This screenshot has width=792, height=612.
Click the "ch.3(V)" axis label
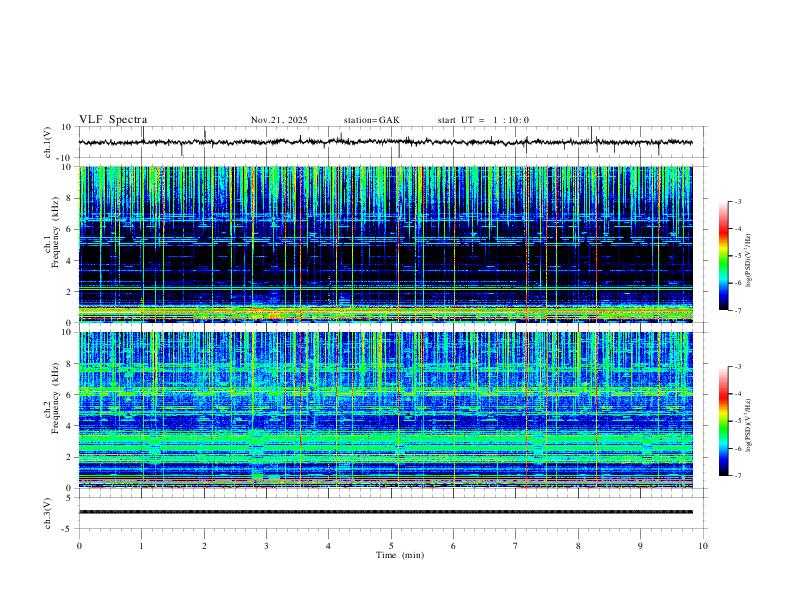point(48,514)
